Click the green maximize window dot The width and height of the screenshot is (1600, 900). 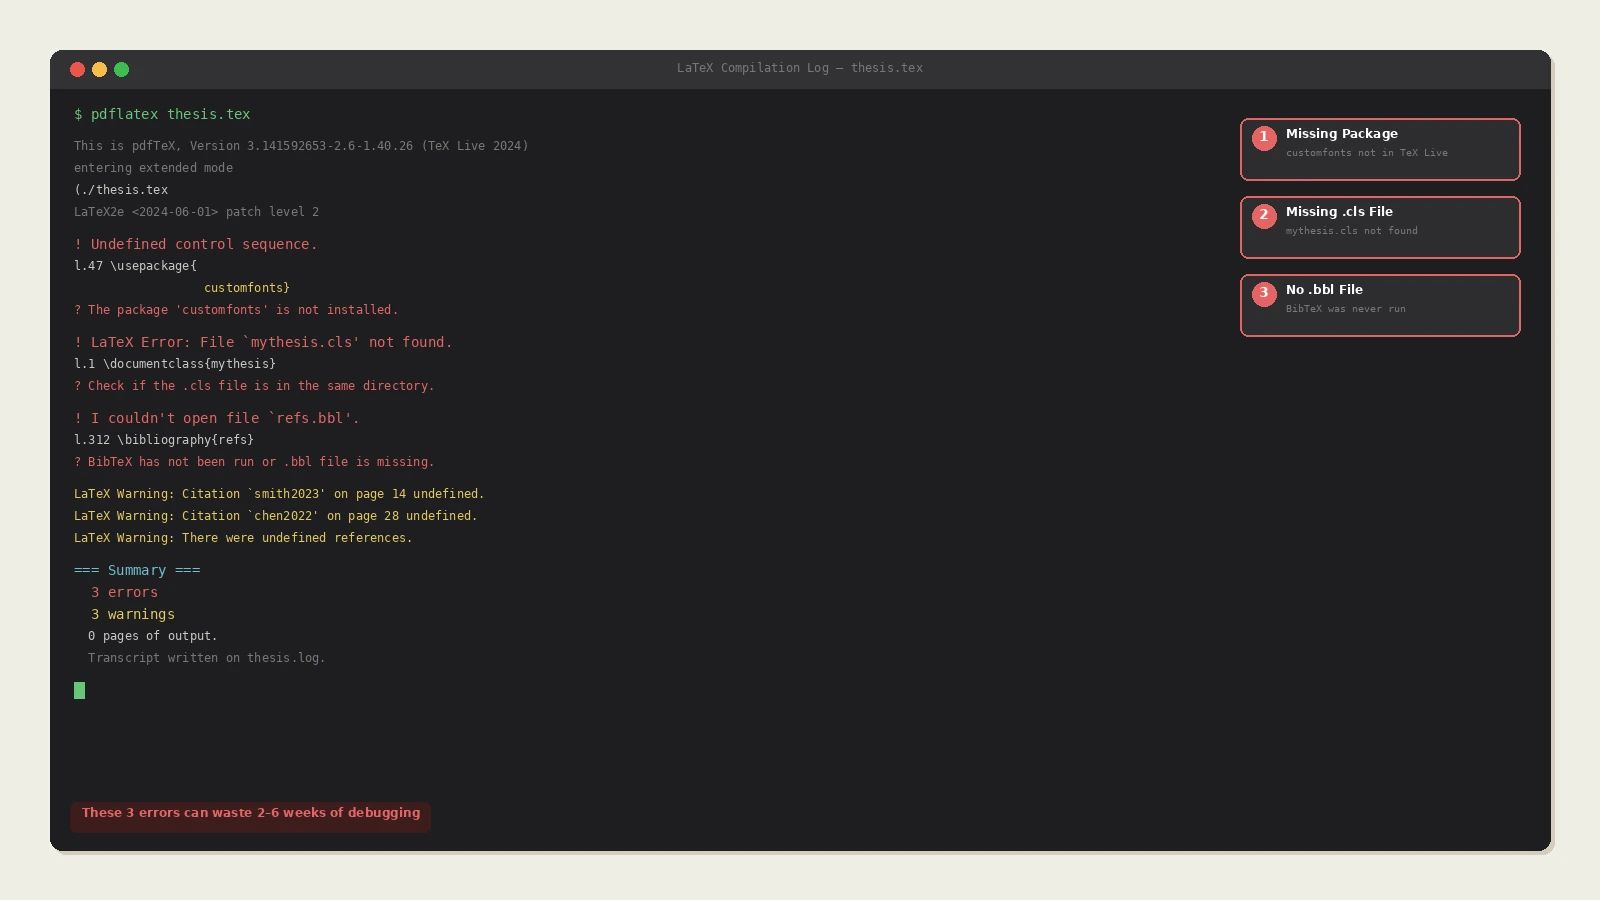point(121,69)
